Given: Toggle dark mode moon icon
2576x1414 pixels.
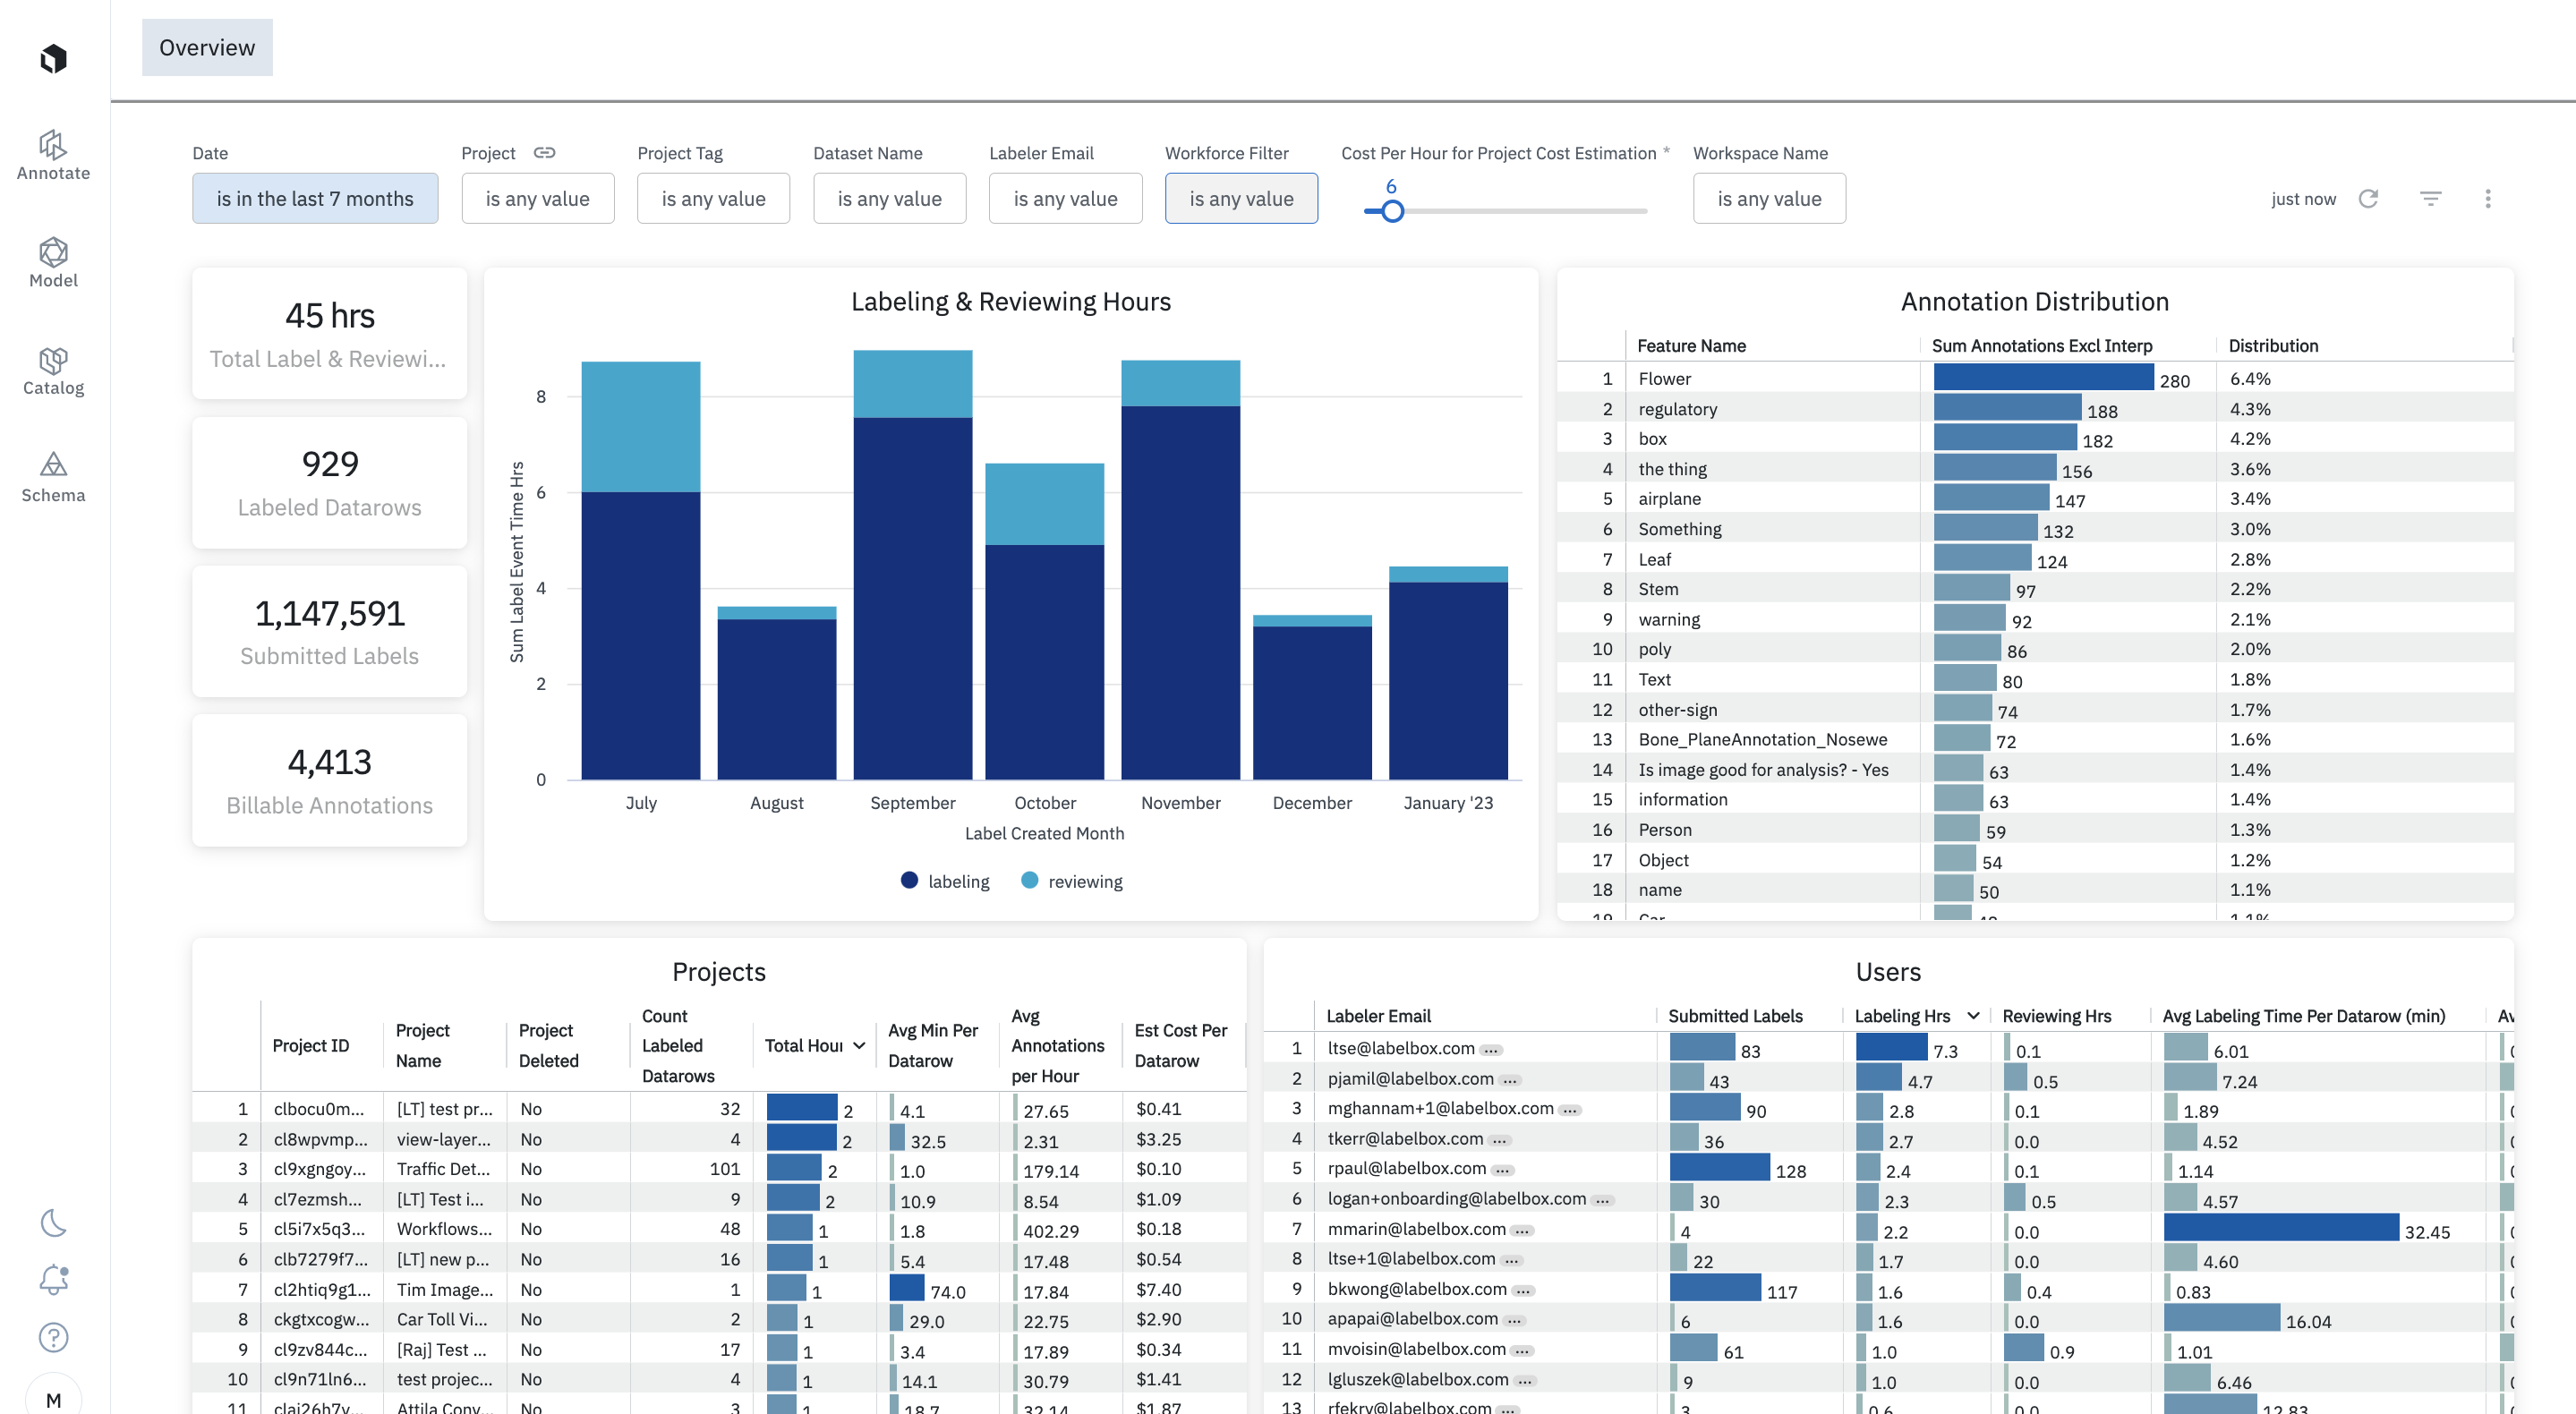Looking at the screenshot, I should pyautogui.click(x=53, y=1222).
